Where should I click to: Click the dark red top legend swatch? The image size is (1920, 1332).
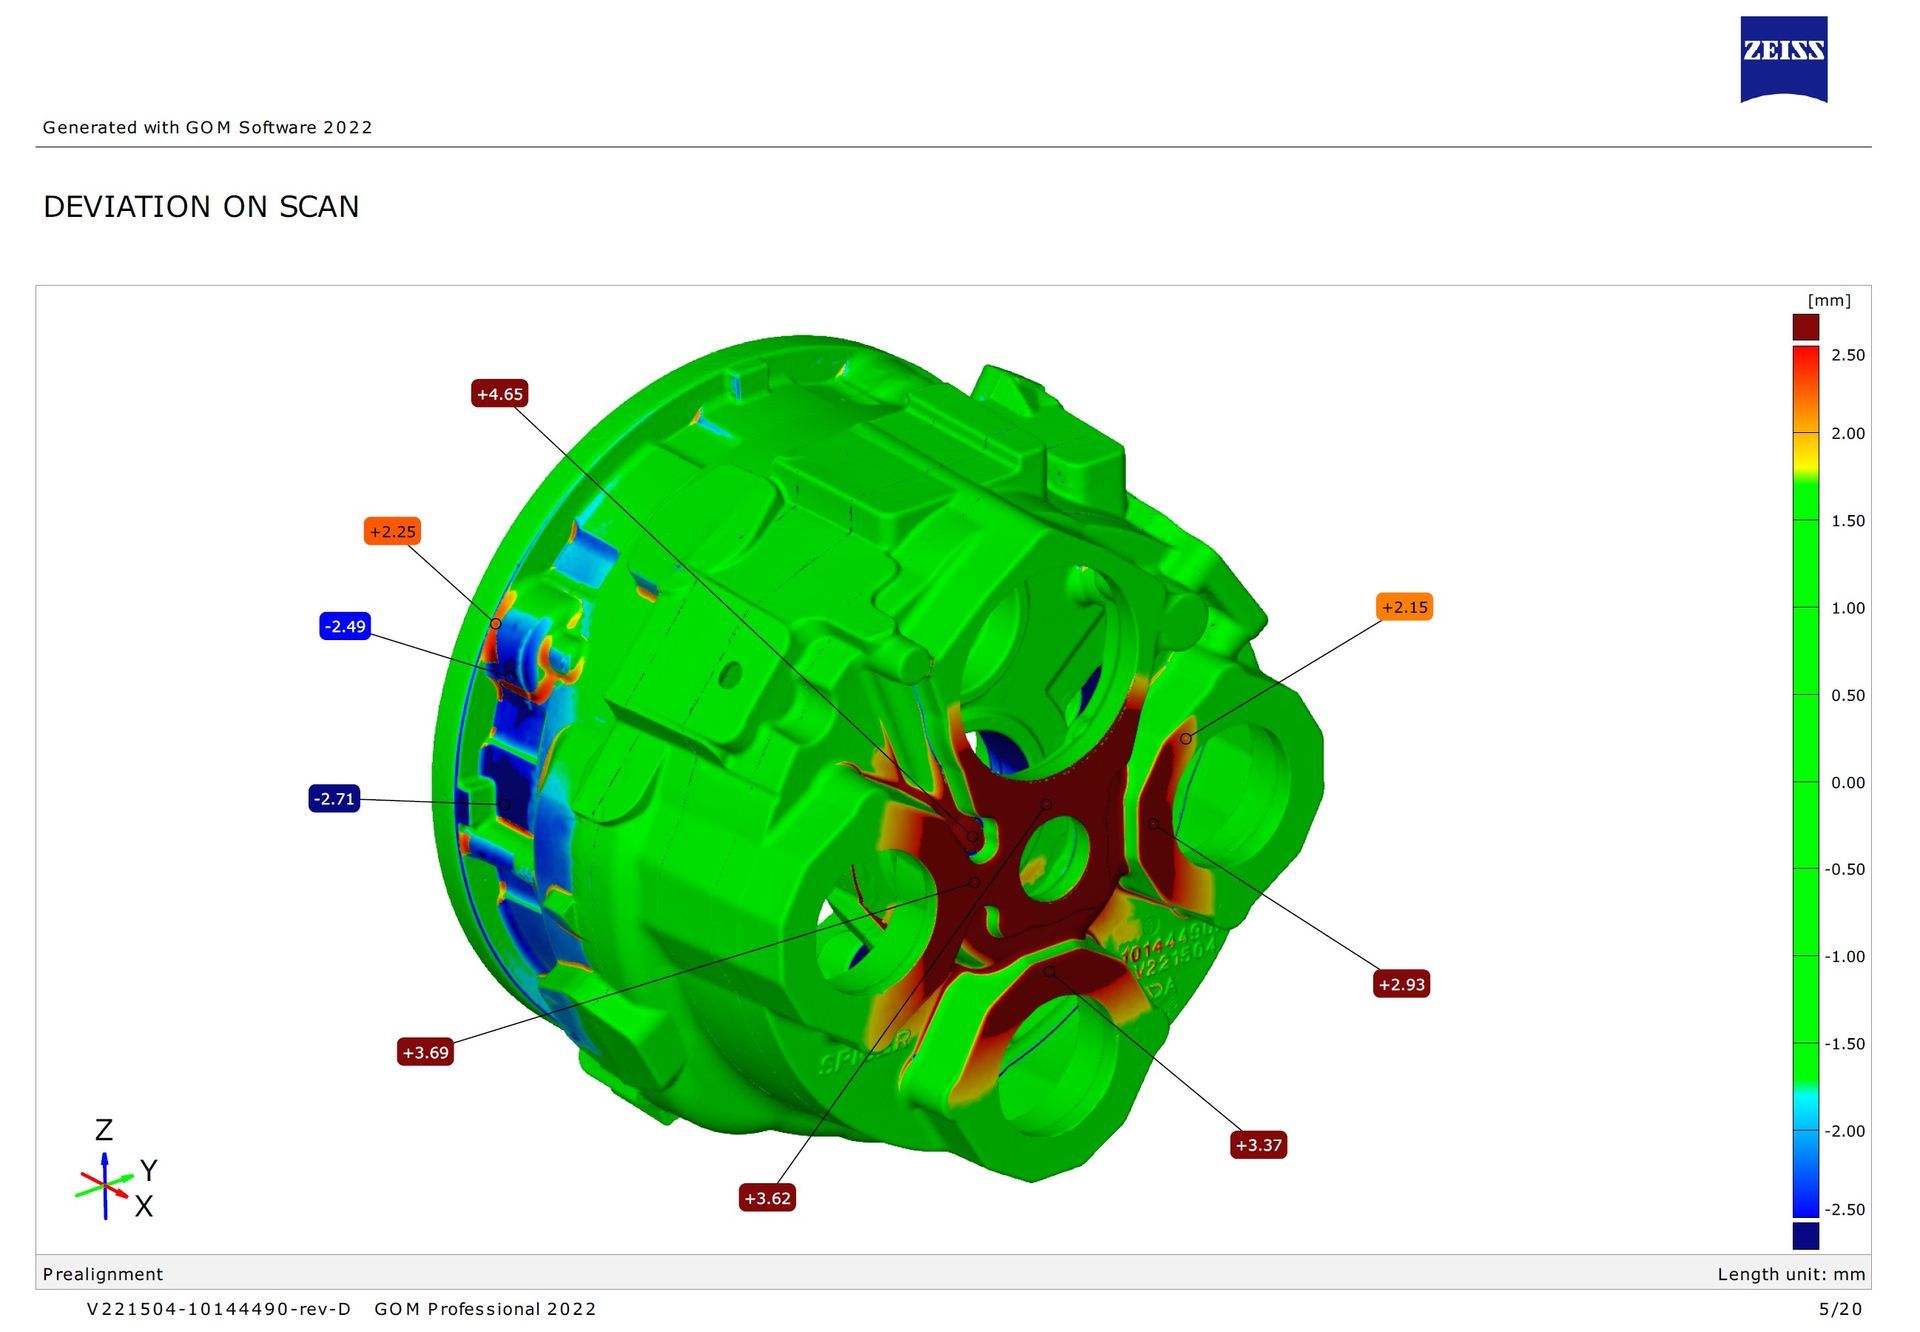pos(1805,327)
